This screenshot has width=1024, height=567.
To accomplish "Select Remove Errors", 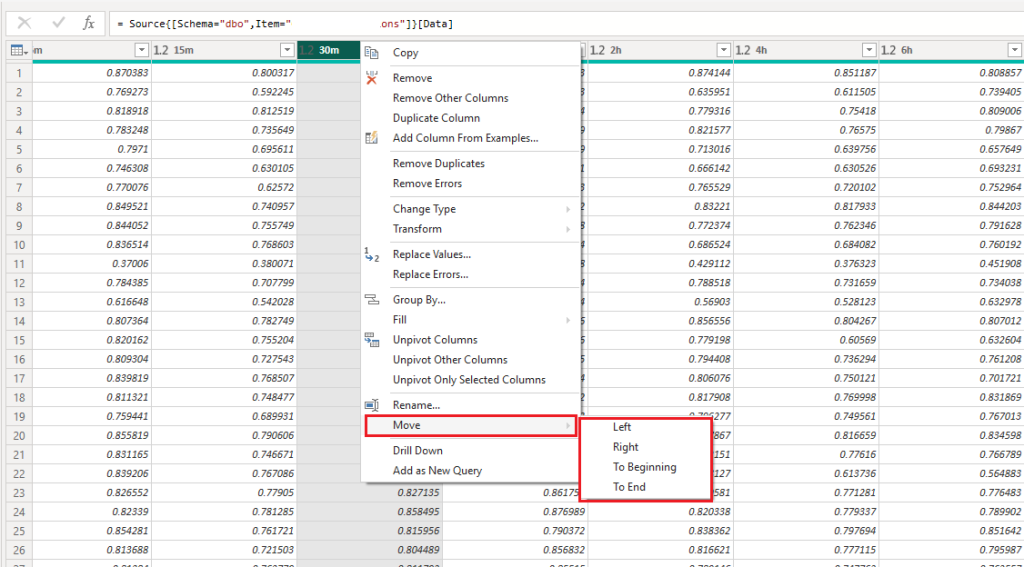I will click(x=427, y=184).
